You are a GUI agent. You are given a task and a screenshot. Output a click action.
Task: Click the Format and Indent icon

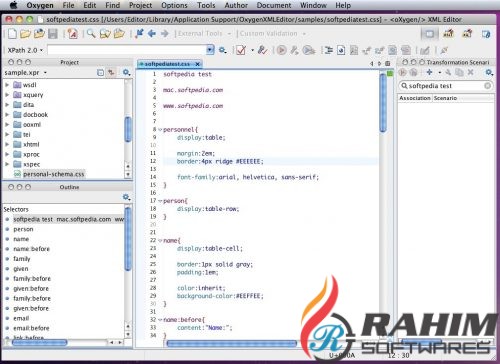pos(329,50)
